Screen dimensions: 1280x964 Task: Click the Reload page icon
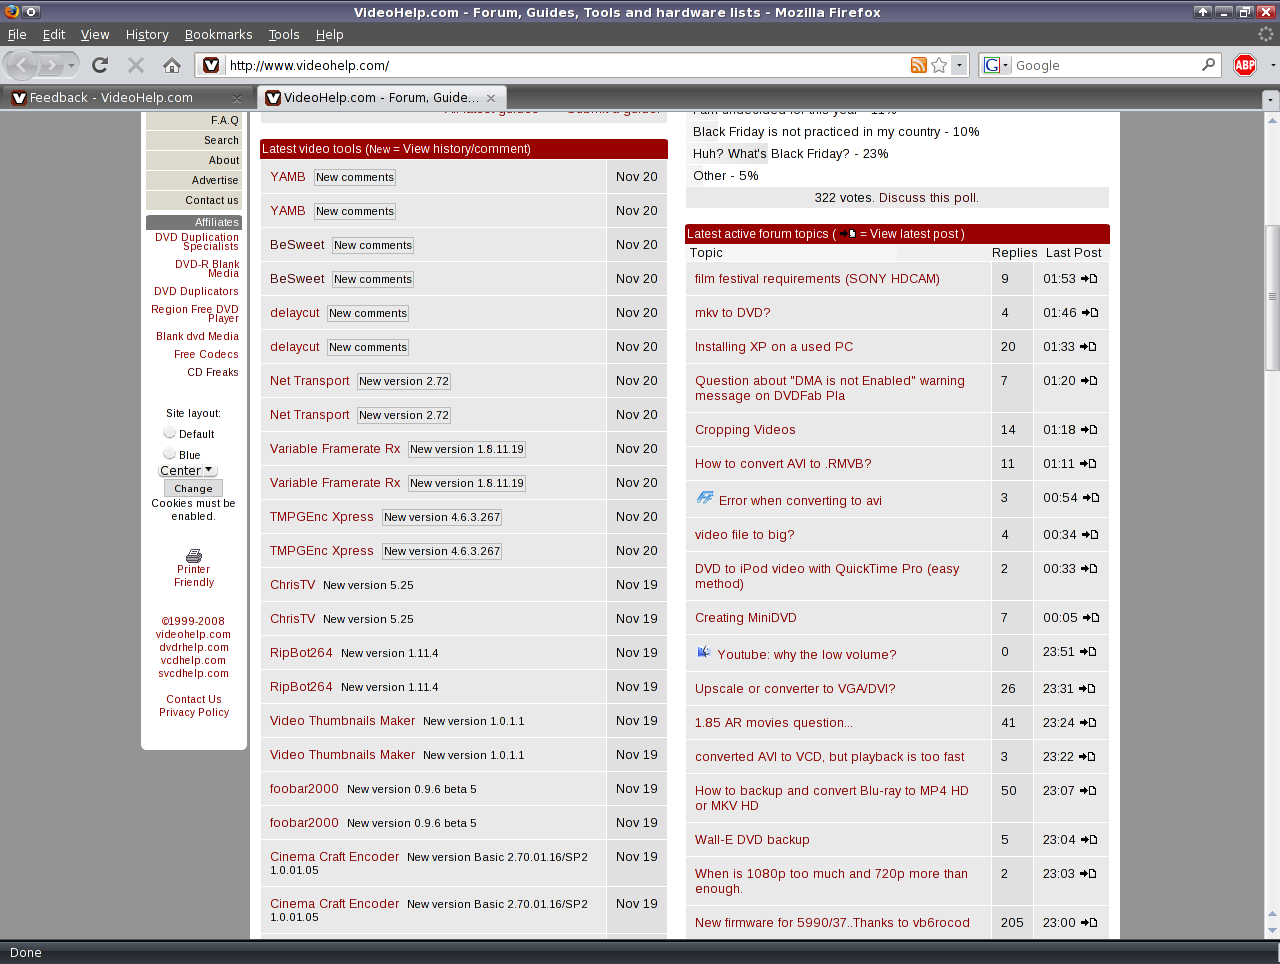pyautogui.click(x=100, y=65)
